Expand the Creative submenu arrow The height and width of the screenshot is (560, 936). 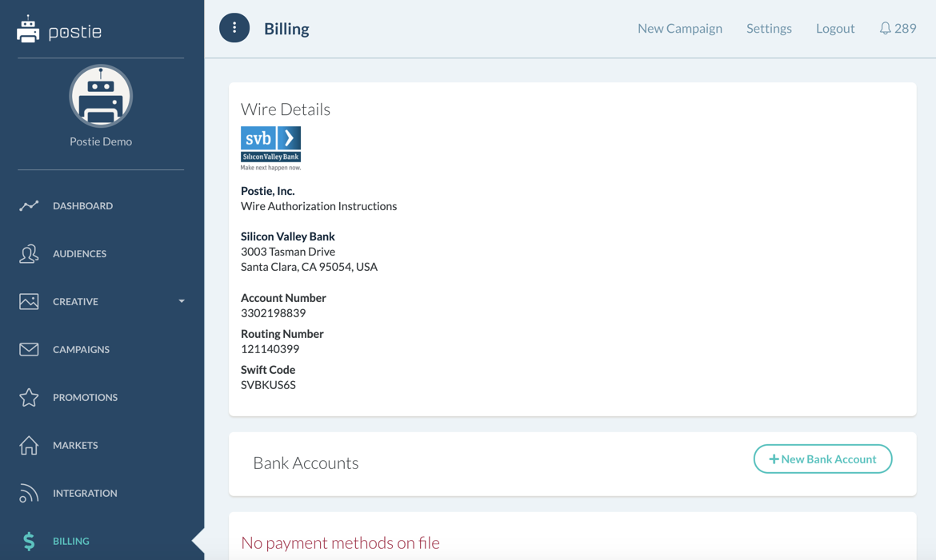(x=181, y=301)
